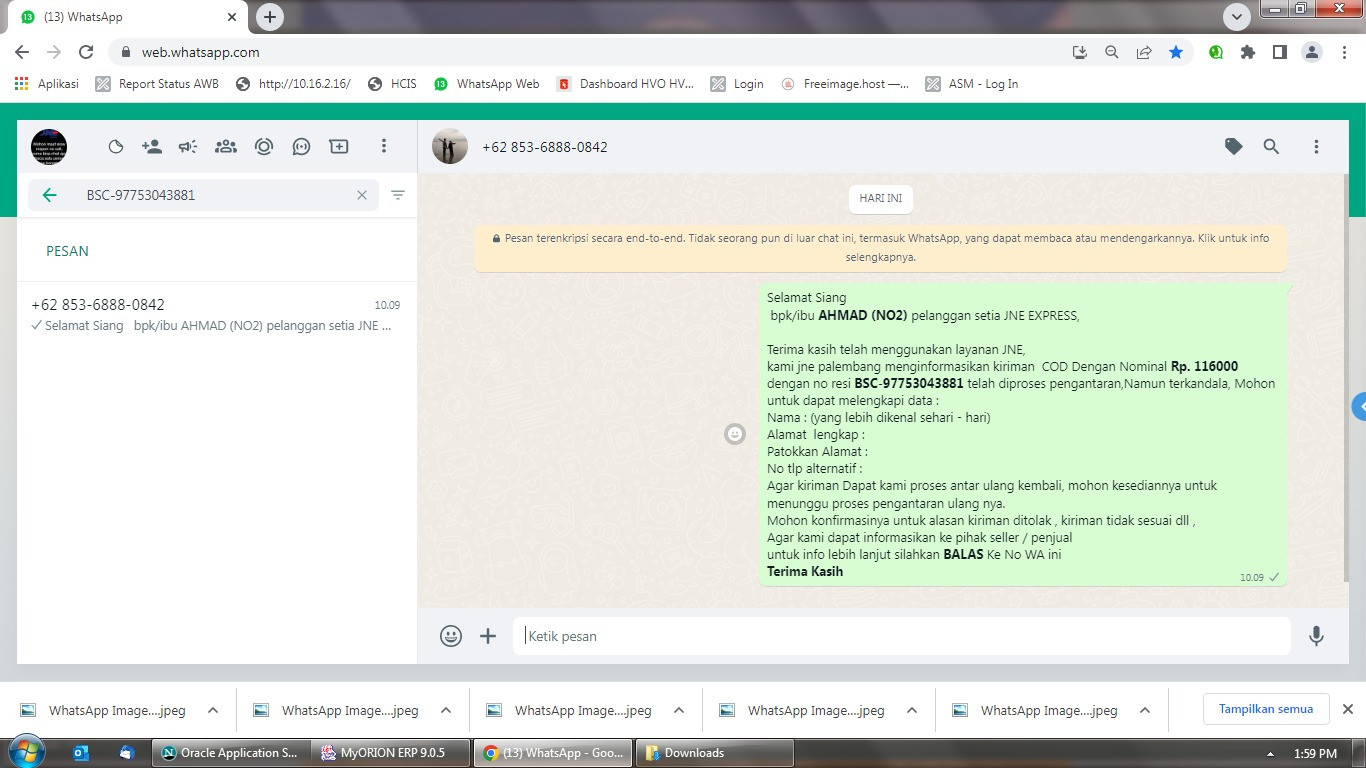
Task: Open own profile picture in WhatsApp sidebar
Action: click(x=49, y=147)
